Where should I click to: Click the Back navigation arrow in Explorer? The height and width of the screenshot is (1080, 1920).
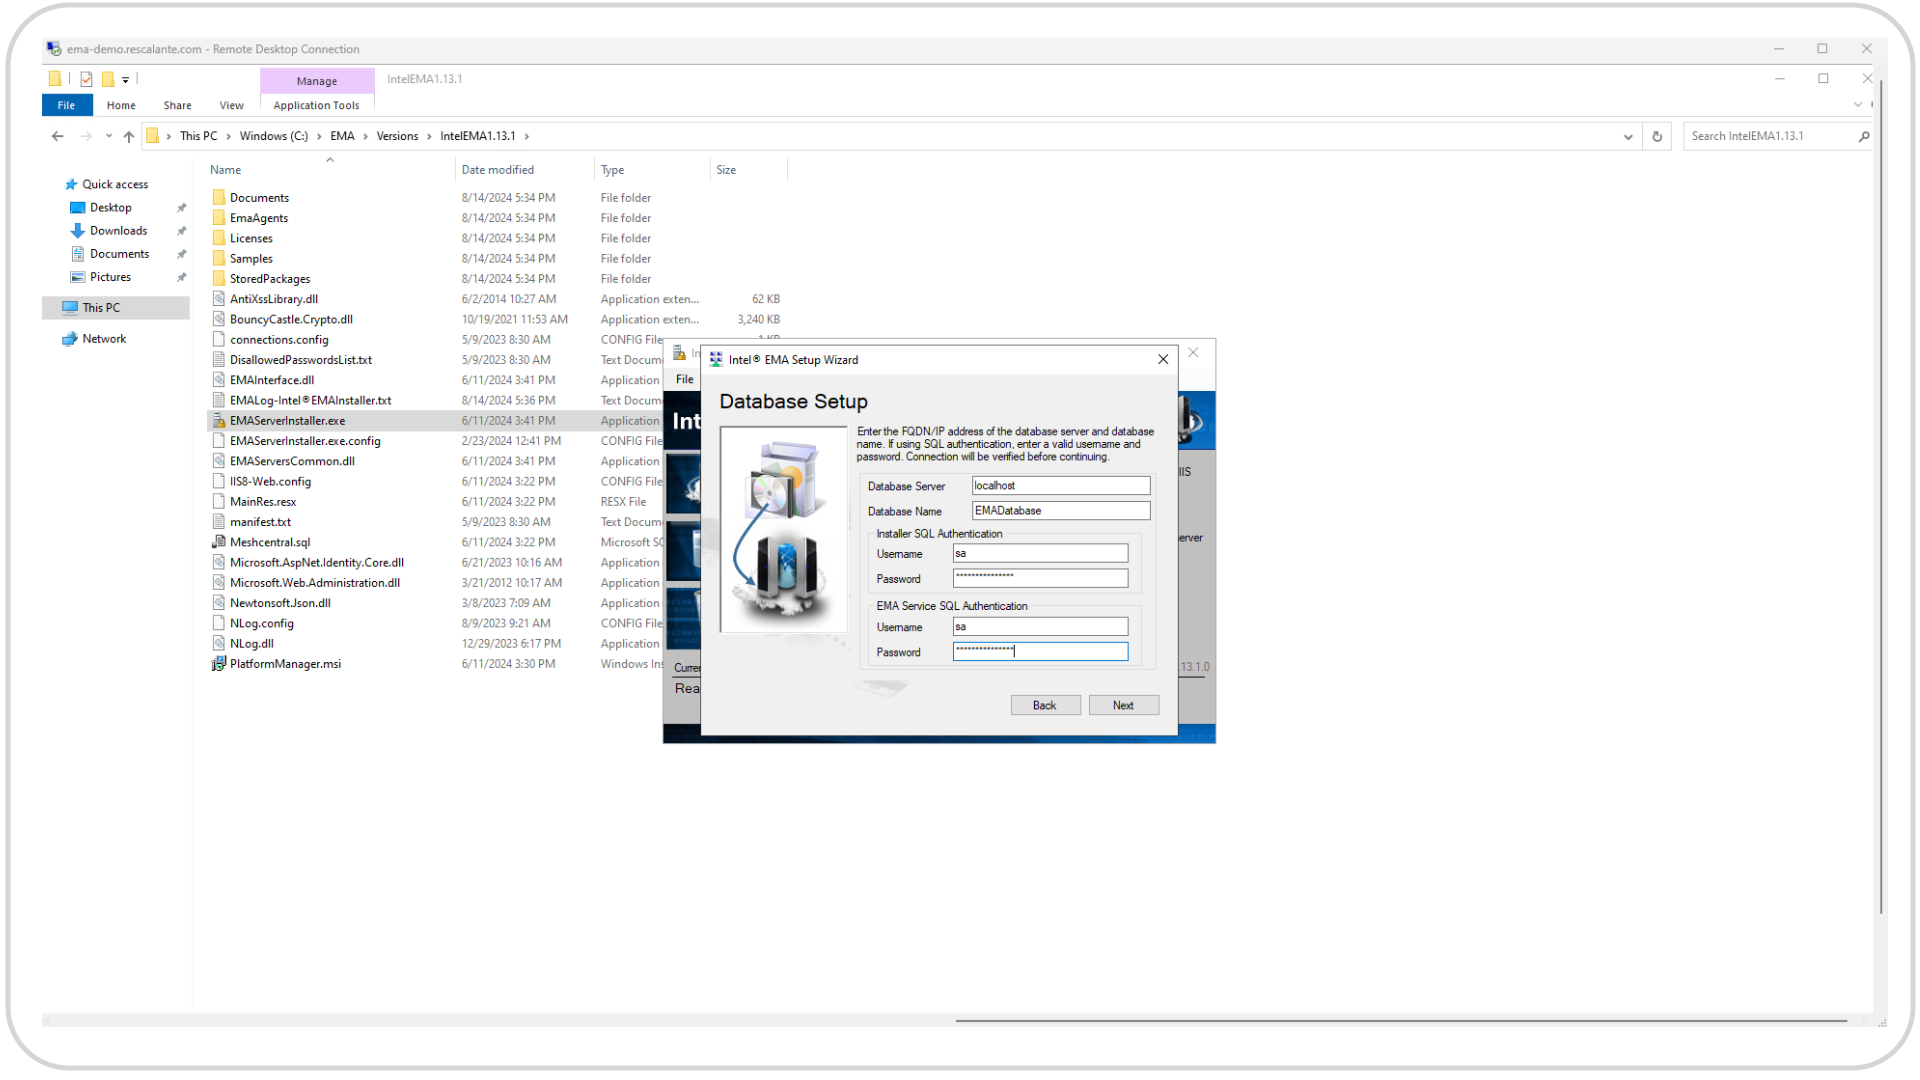coord(57,136)
